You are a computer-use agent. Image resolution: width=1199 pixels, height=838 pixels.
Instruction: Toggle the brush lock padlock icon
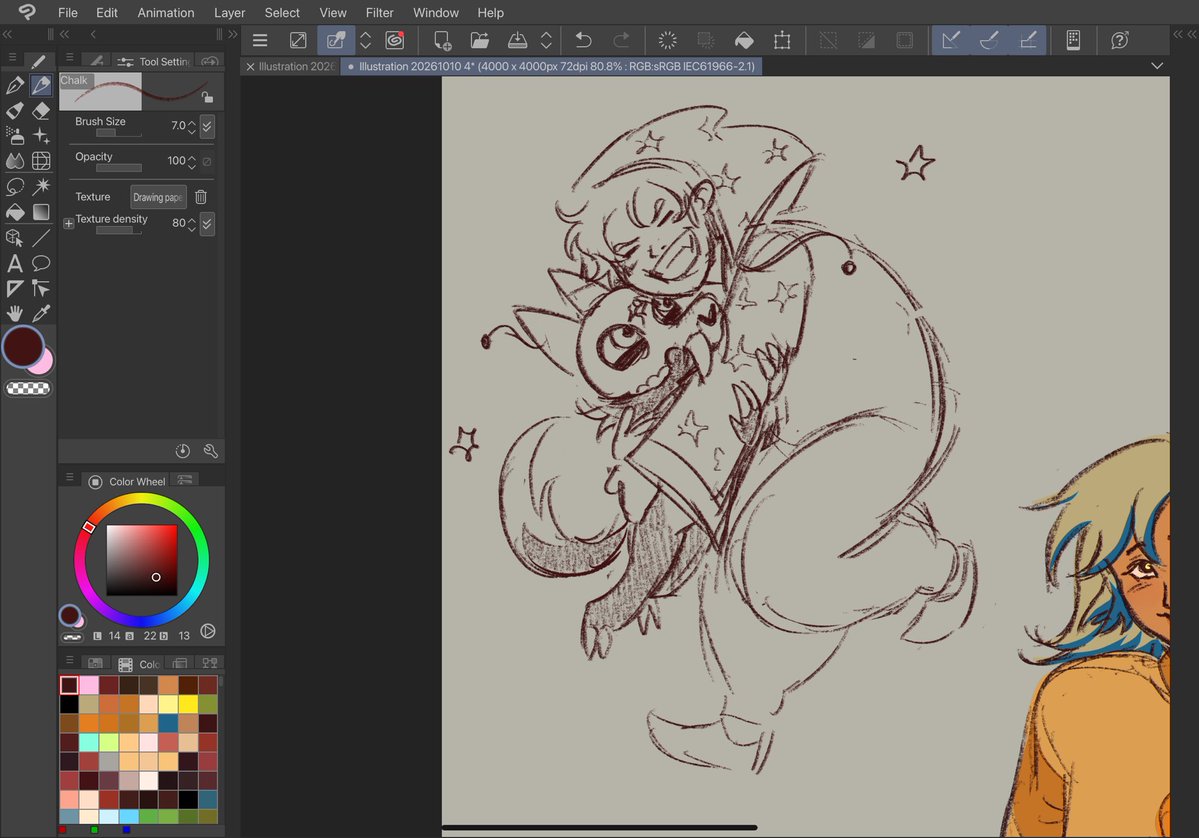pos(207,97)
